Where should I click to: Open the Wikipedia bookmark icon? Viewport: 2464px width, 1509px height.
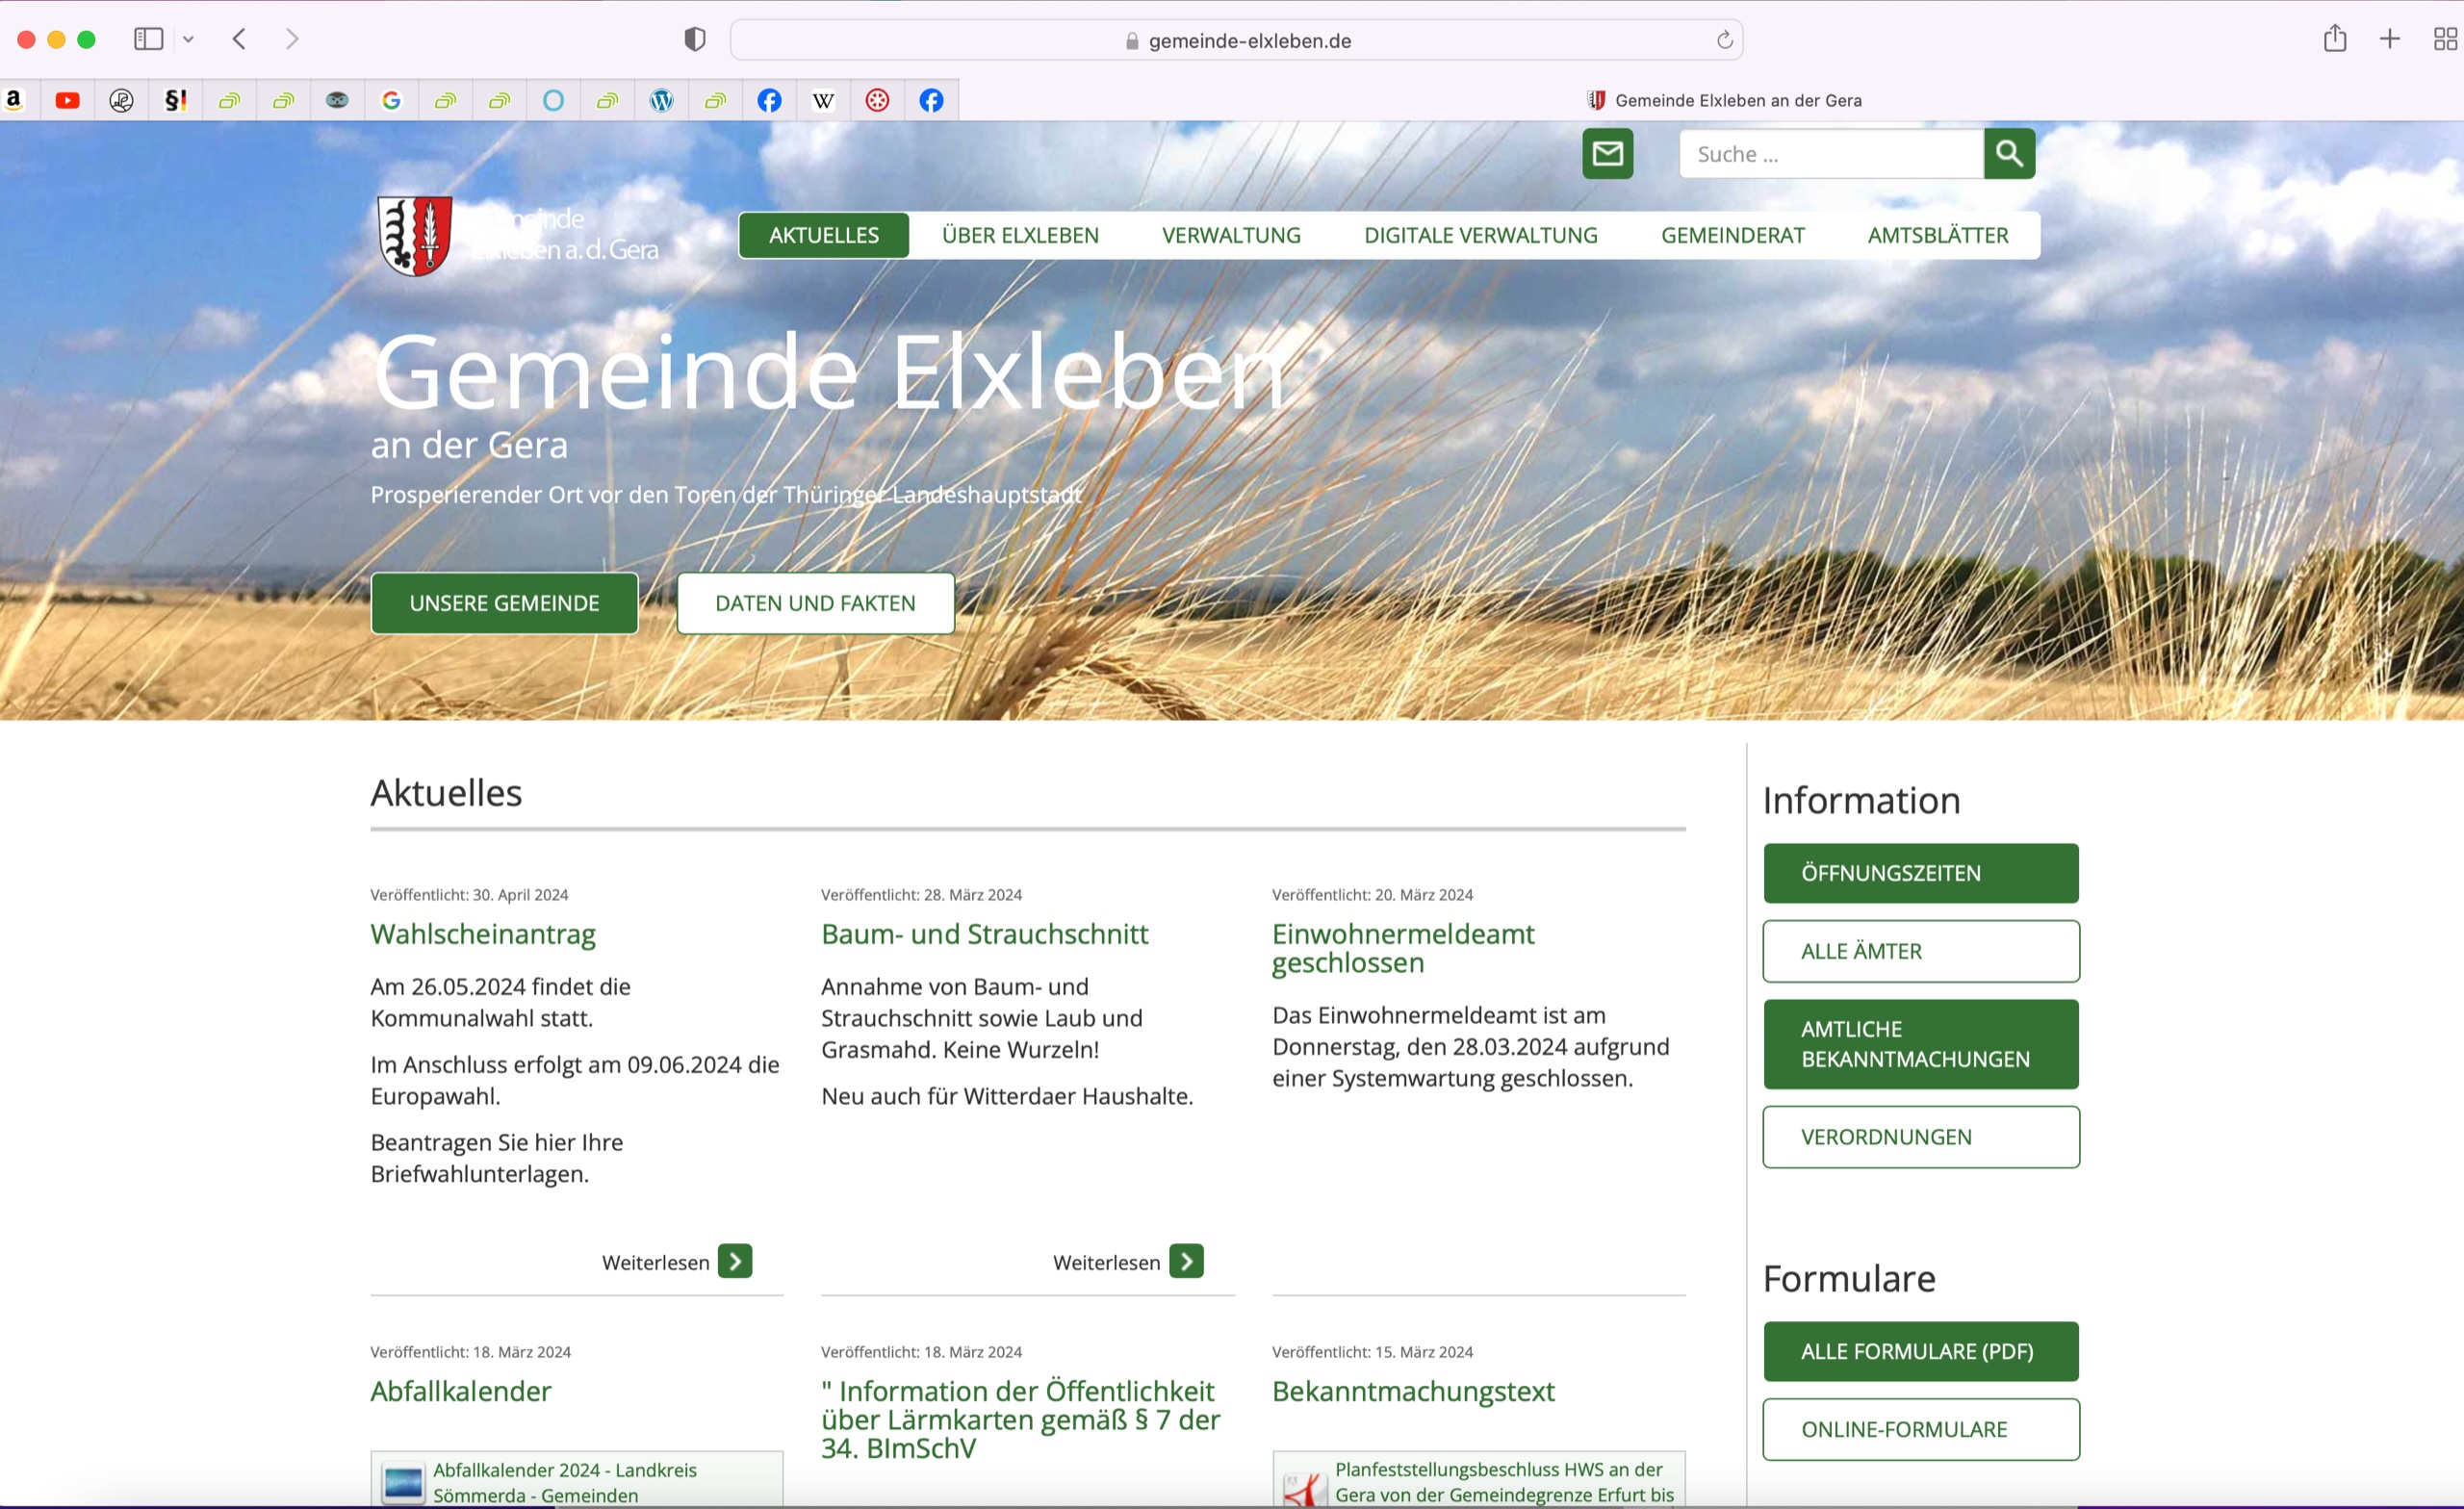[x=823, y=100]
